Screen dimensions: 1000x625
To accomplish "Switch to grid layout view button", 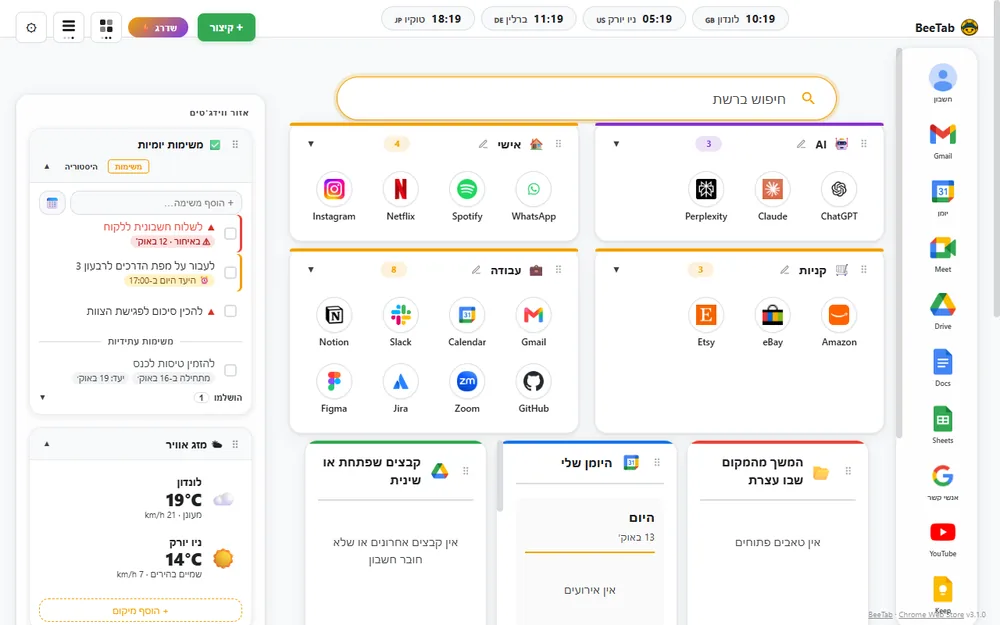I will 107,27.
